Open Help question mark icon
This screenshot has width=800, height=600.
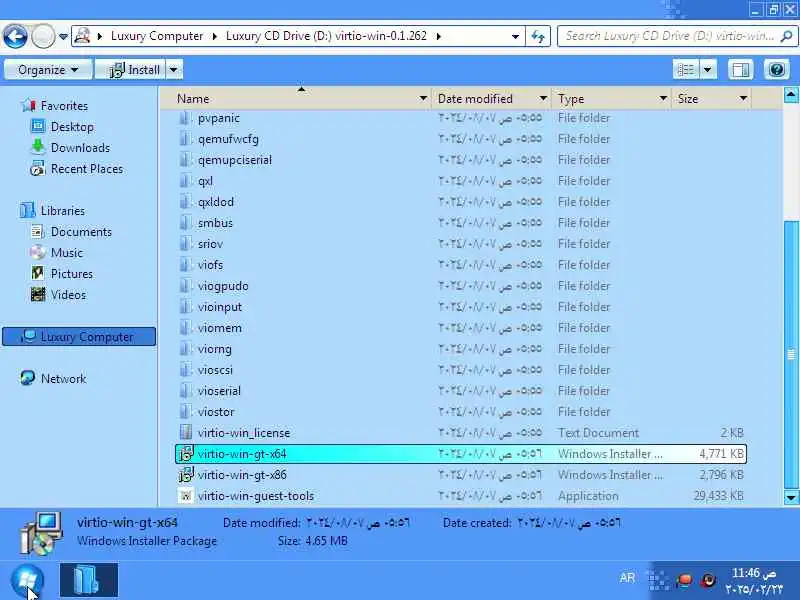tap(777, 69)
